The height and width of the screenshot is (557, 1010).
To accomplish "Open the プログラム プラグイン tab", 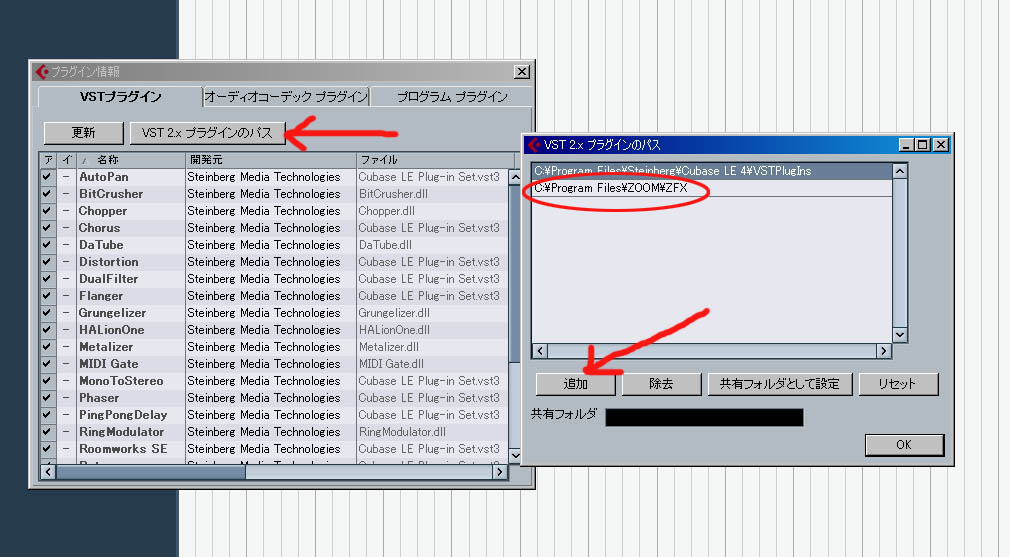I will pos(452,97).
